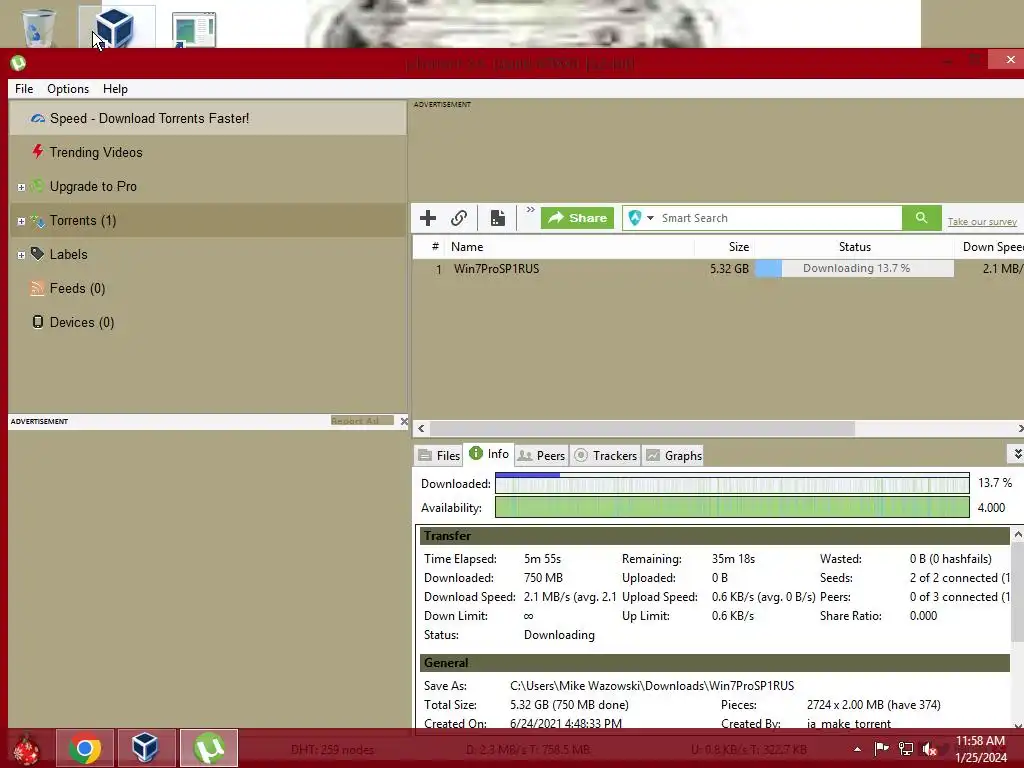The width and height of the screenshot is (1024, 768).
Task: Open the Options menu
Action: 68,89
